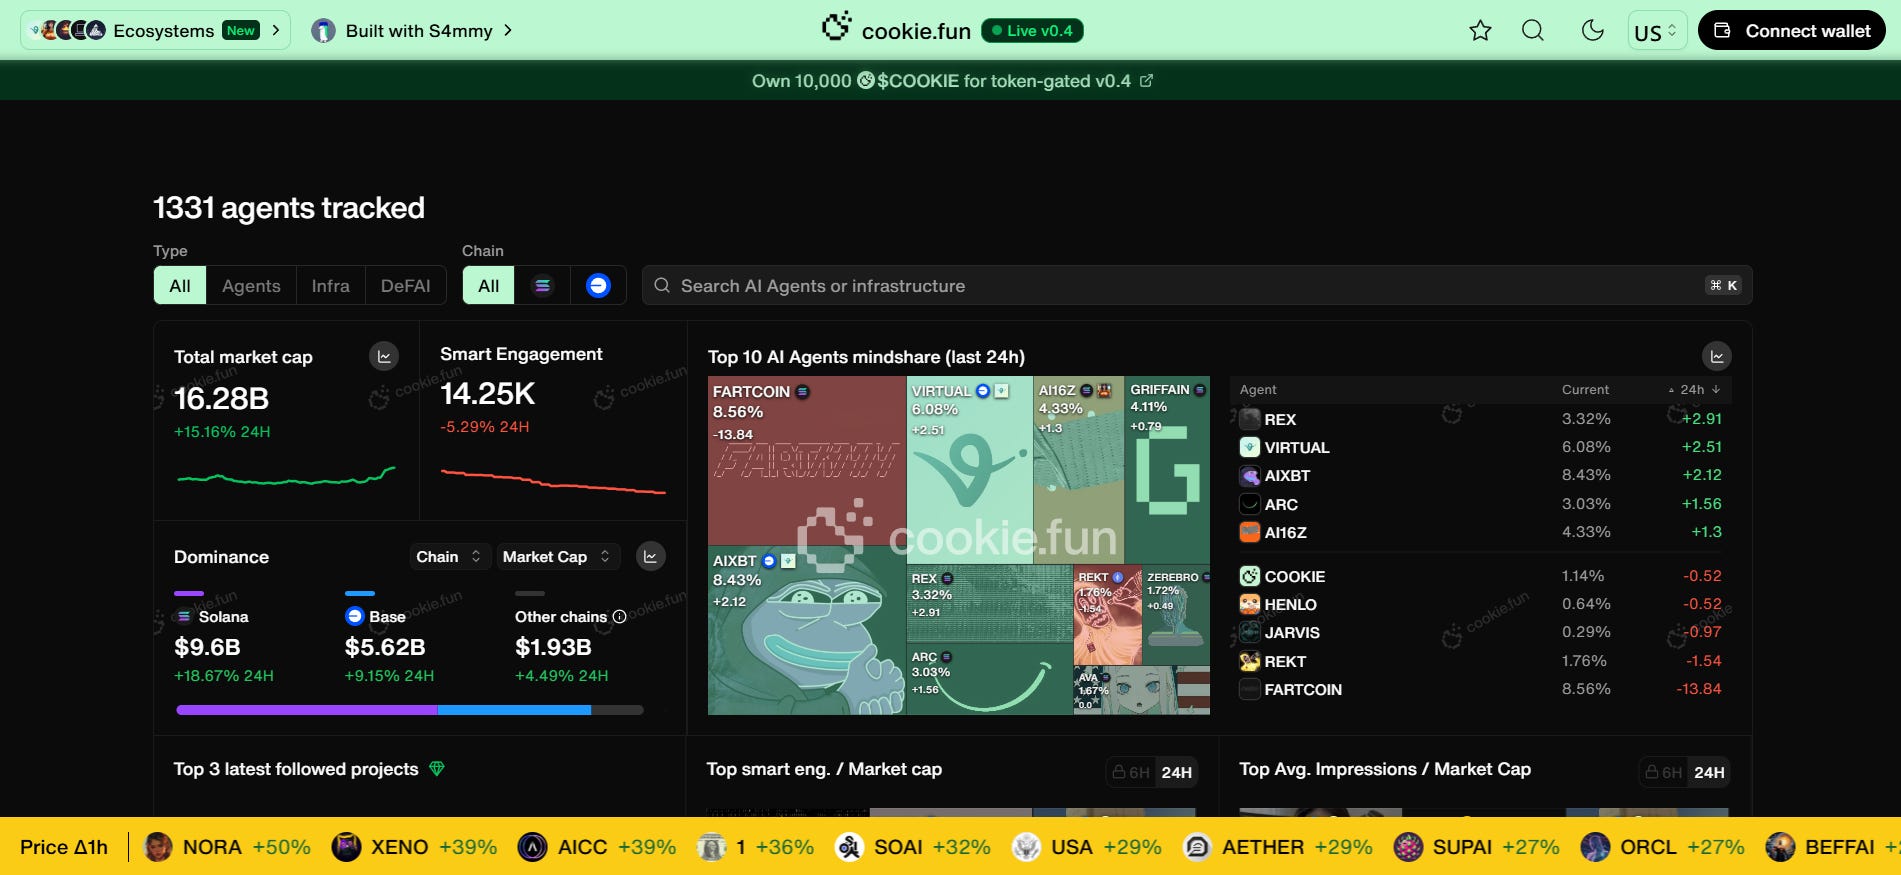The width and height of the screenshot is (1901, 875).
Task: Select 24H for Top Avg. Impressions panel
Action: 1709,772
